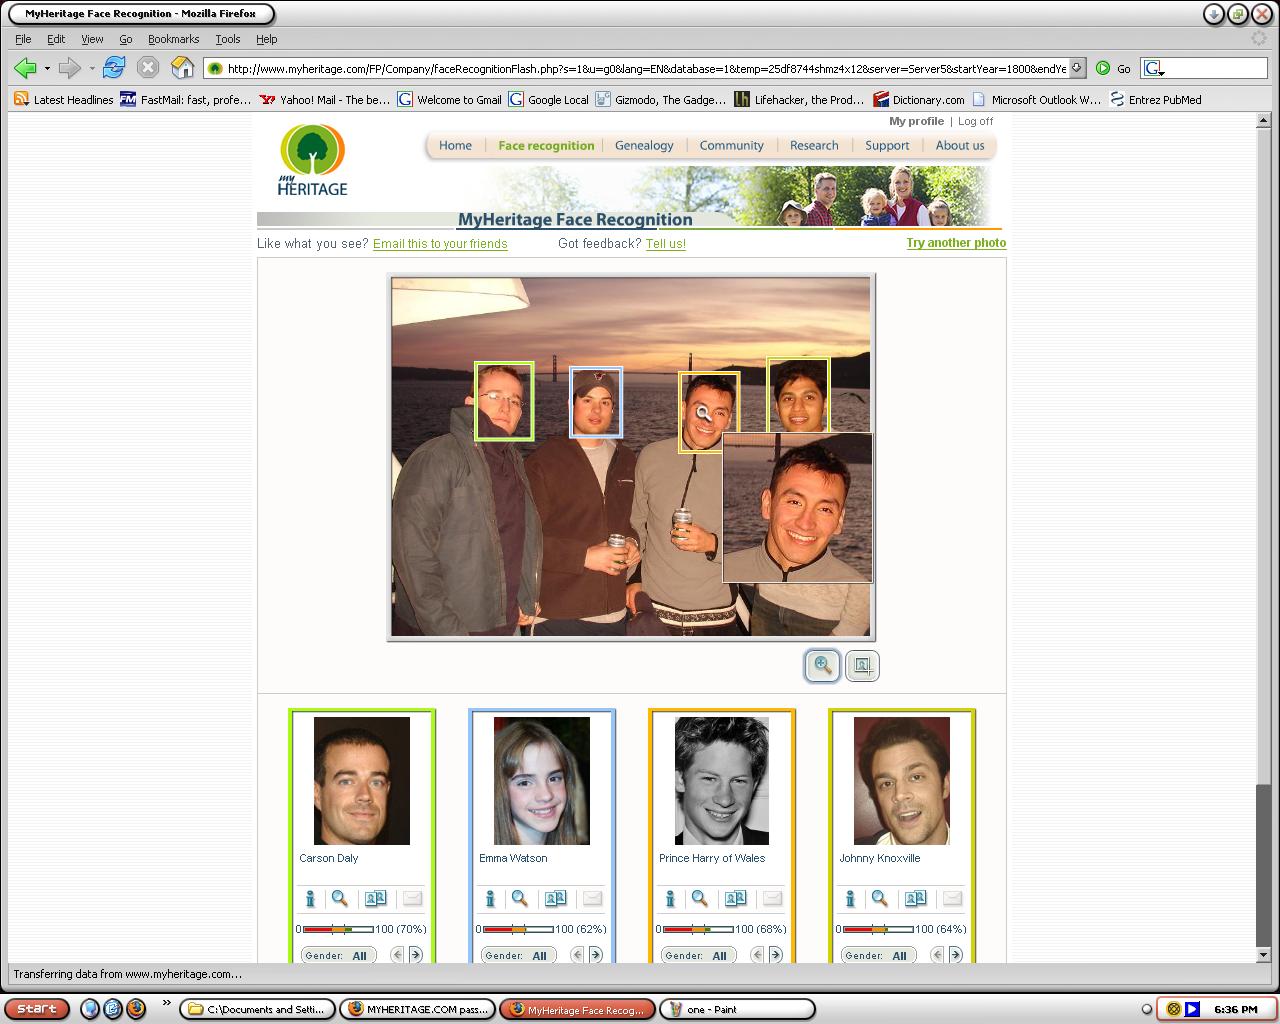Click Firefox green back arrow
Image resolution: width=1280 pixels, height=1024 pixels.
pos(25,68)
